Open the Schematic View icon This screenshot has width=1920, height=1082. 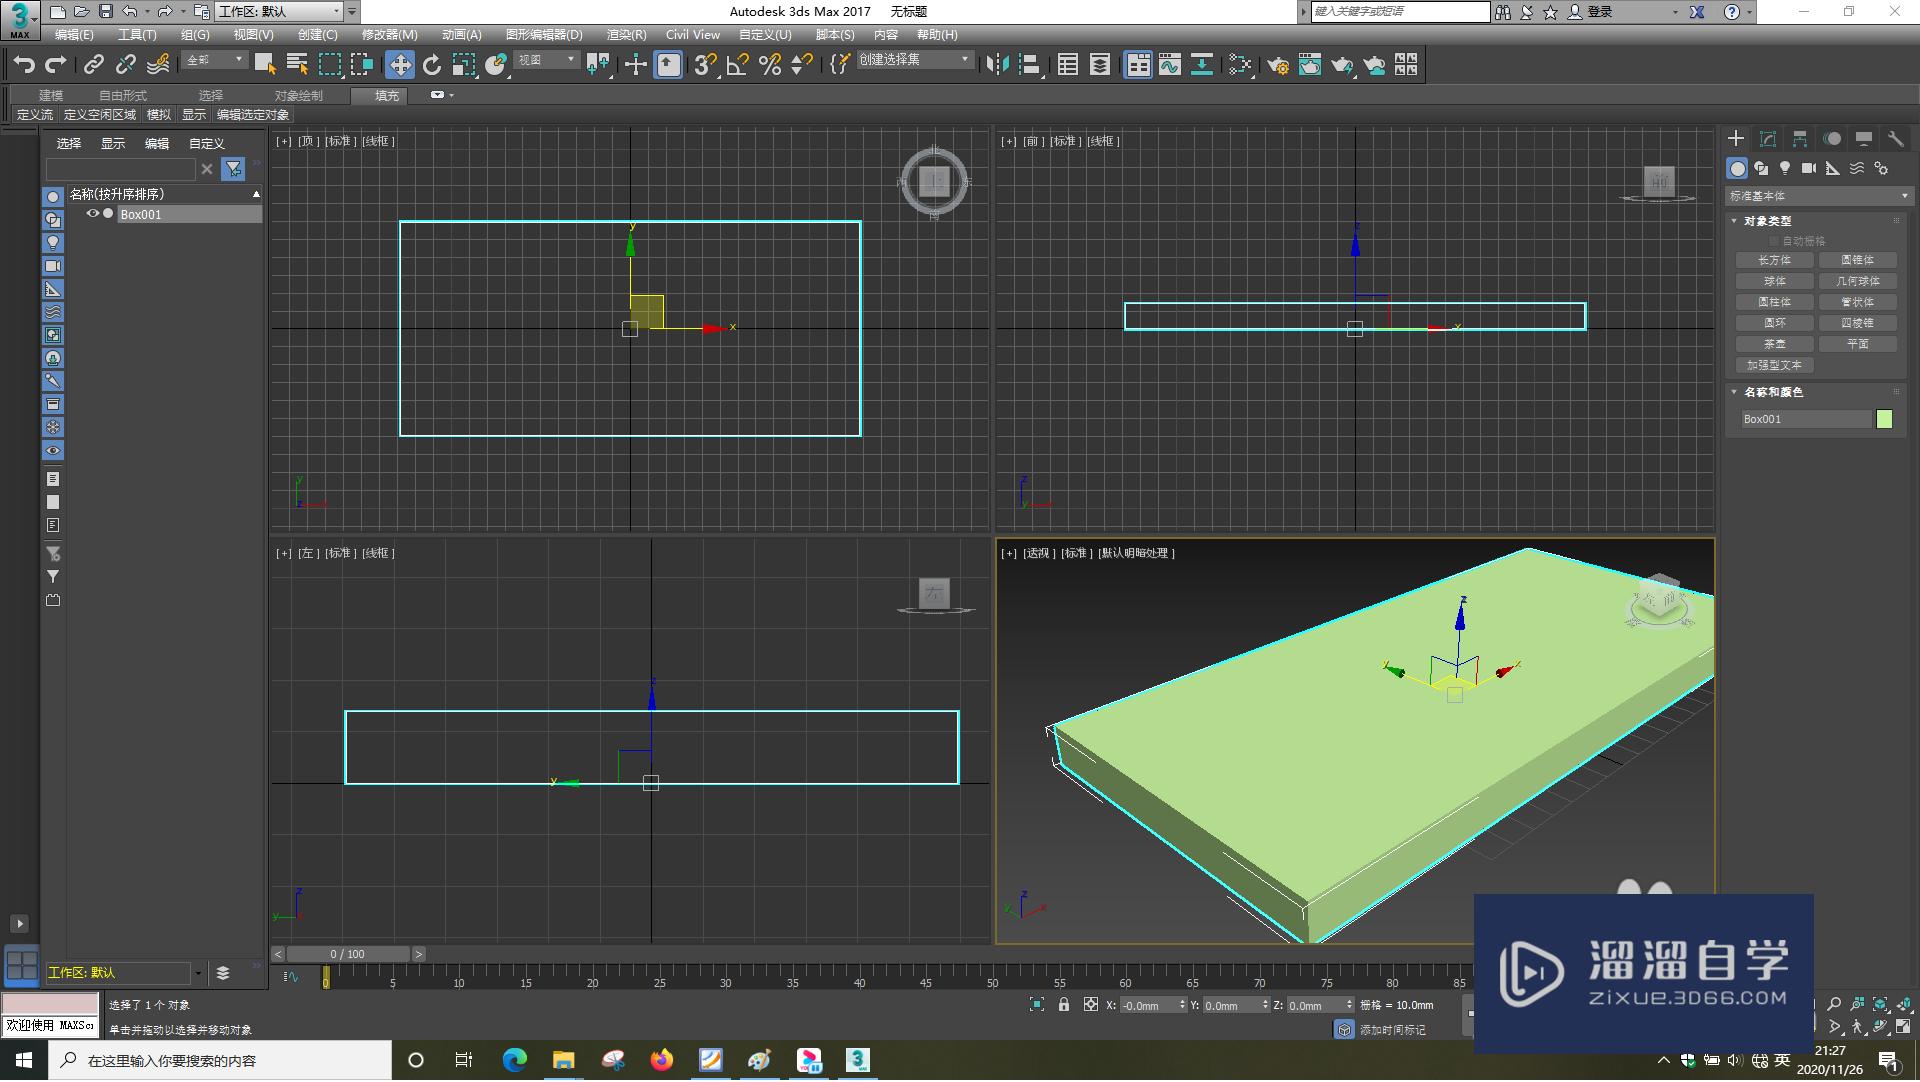[1202, 65]
